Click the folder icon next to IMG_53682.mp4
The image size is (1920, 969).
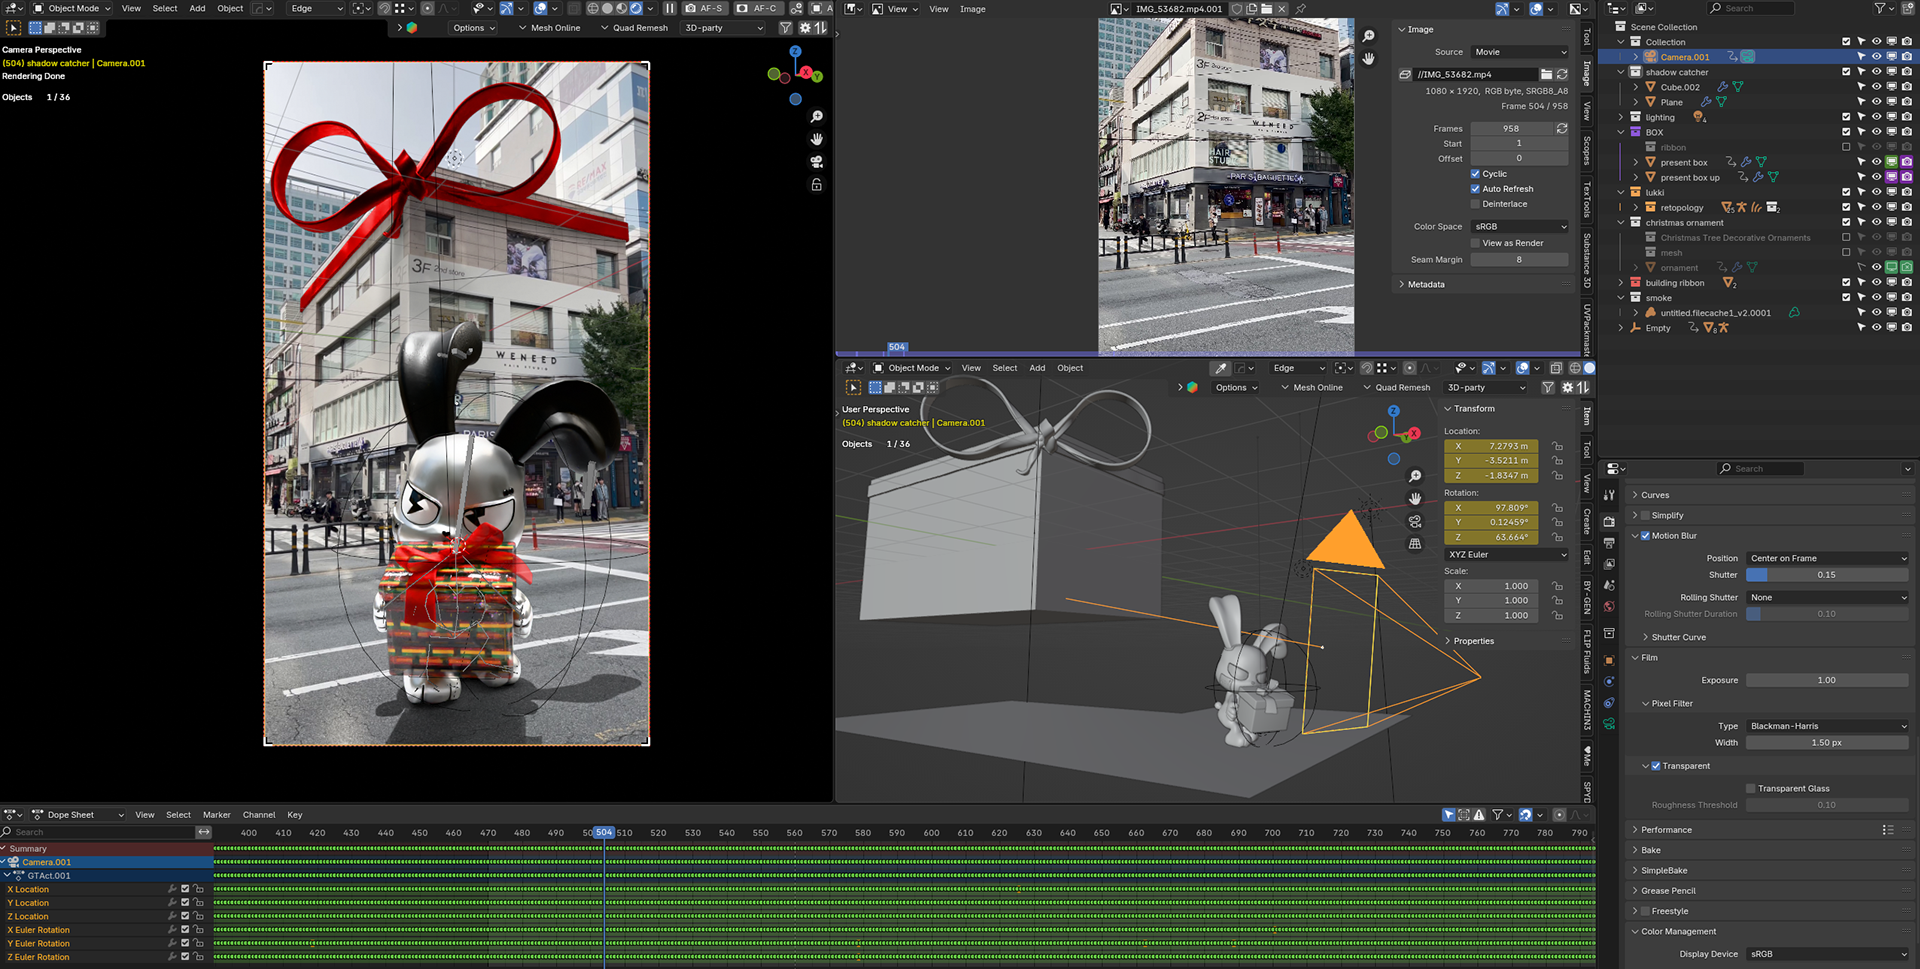click(1546, 74)
